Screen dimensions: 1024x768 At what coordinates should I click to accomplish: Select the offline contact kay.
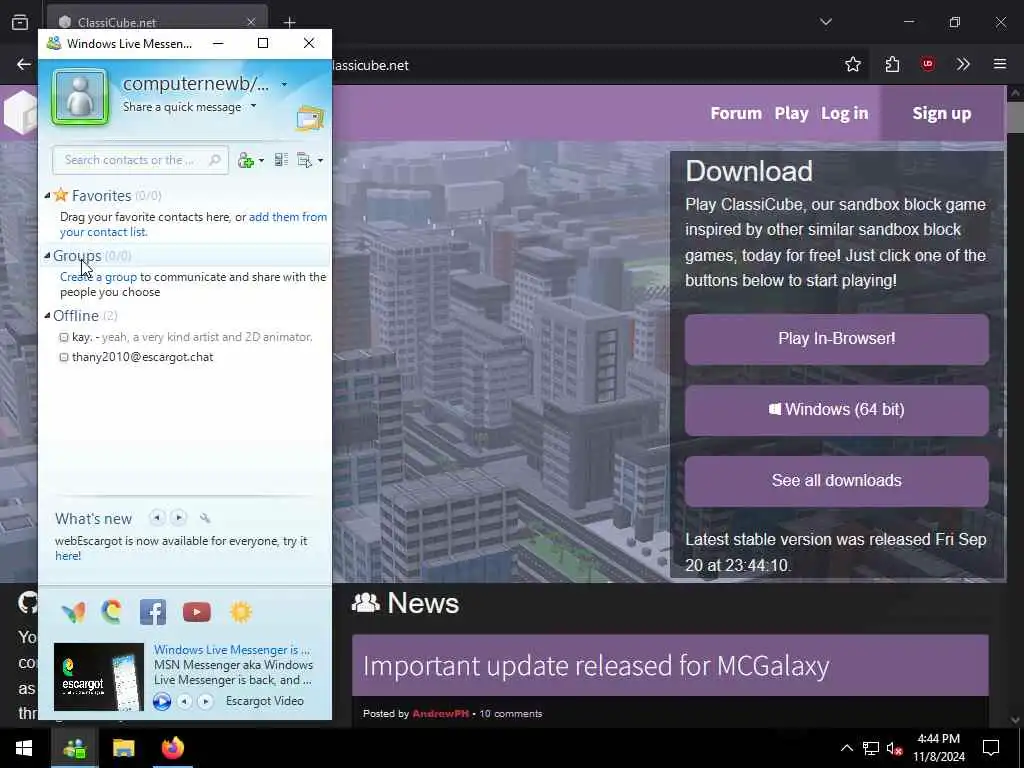pos(185,337)
